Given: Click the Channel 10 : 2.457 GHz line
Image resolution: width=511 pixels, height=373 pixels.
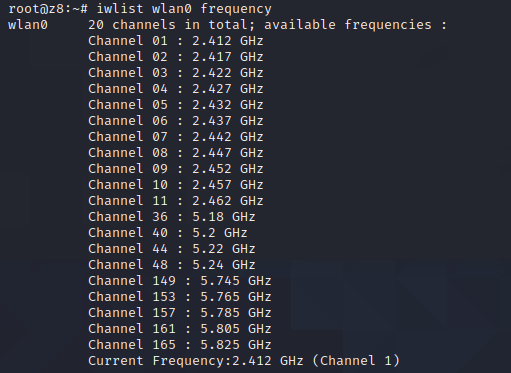Looking at the screenshot, I should 176,185.
